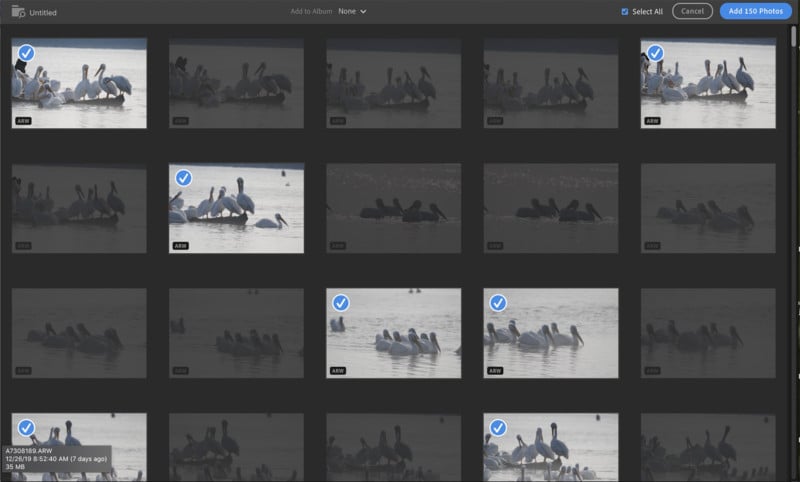Image resolution: width=800 pixels, height=482 pixels.
Task: Deselect checkmark on second row, second photo
Action: coord(184,178)
